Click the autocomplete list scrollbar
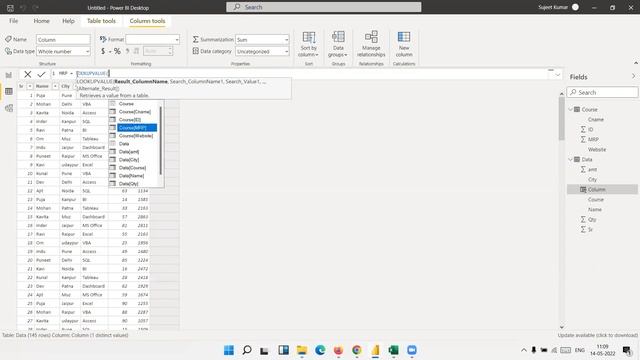Viewport: 640px width, 360px height. tap(161, 141)
